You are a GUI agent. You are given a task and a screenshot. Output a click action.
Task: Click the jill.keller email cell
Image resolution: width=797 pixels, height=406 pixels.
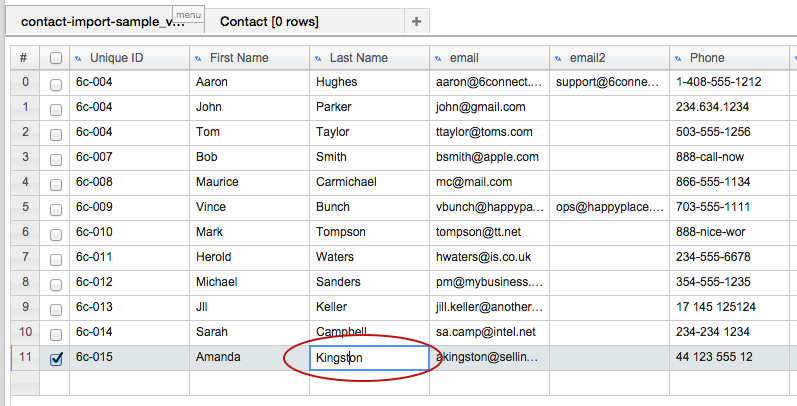[x=489, y=307]
